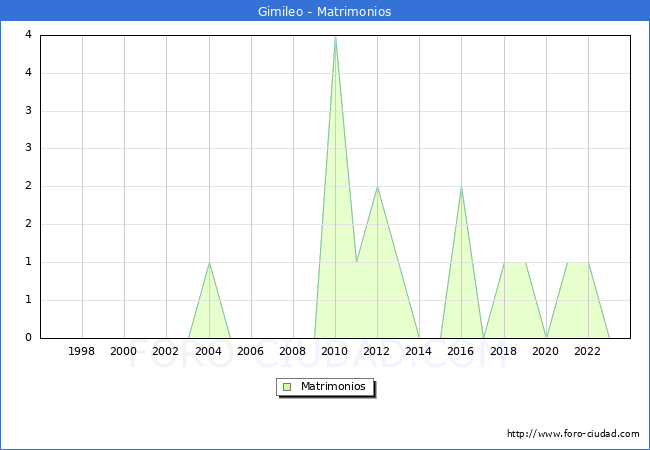Select the 2018 x-axis label

point(503,351)
